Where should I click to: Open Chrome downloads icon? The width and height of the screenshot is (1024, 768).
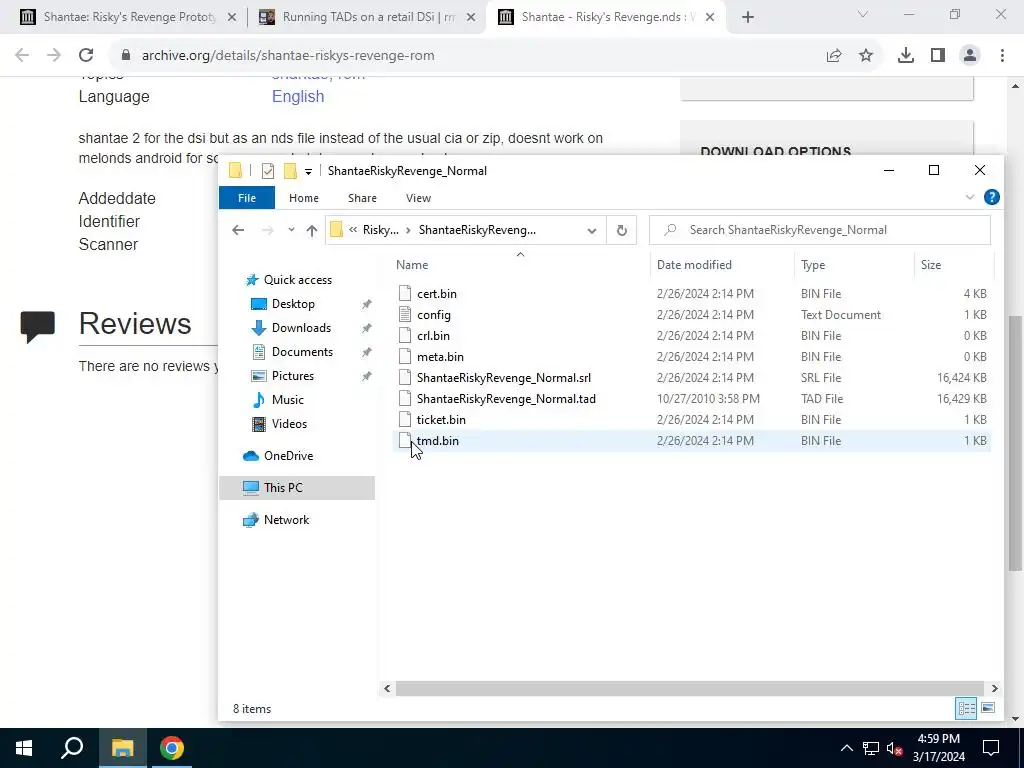906,56
